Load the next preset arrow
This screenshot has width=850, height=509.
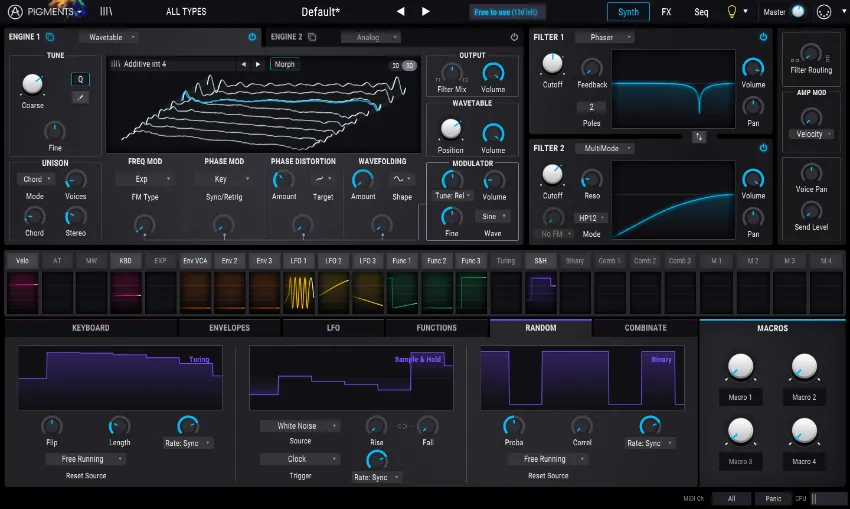(x=426, y=11)
